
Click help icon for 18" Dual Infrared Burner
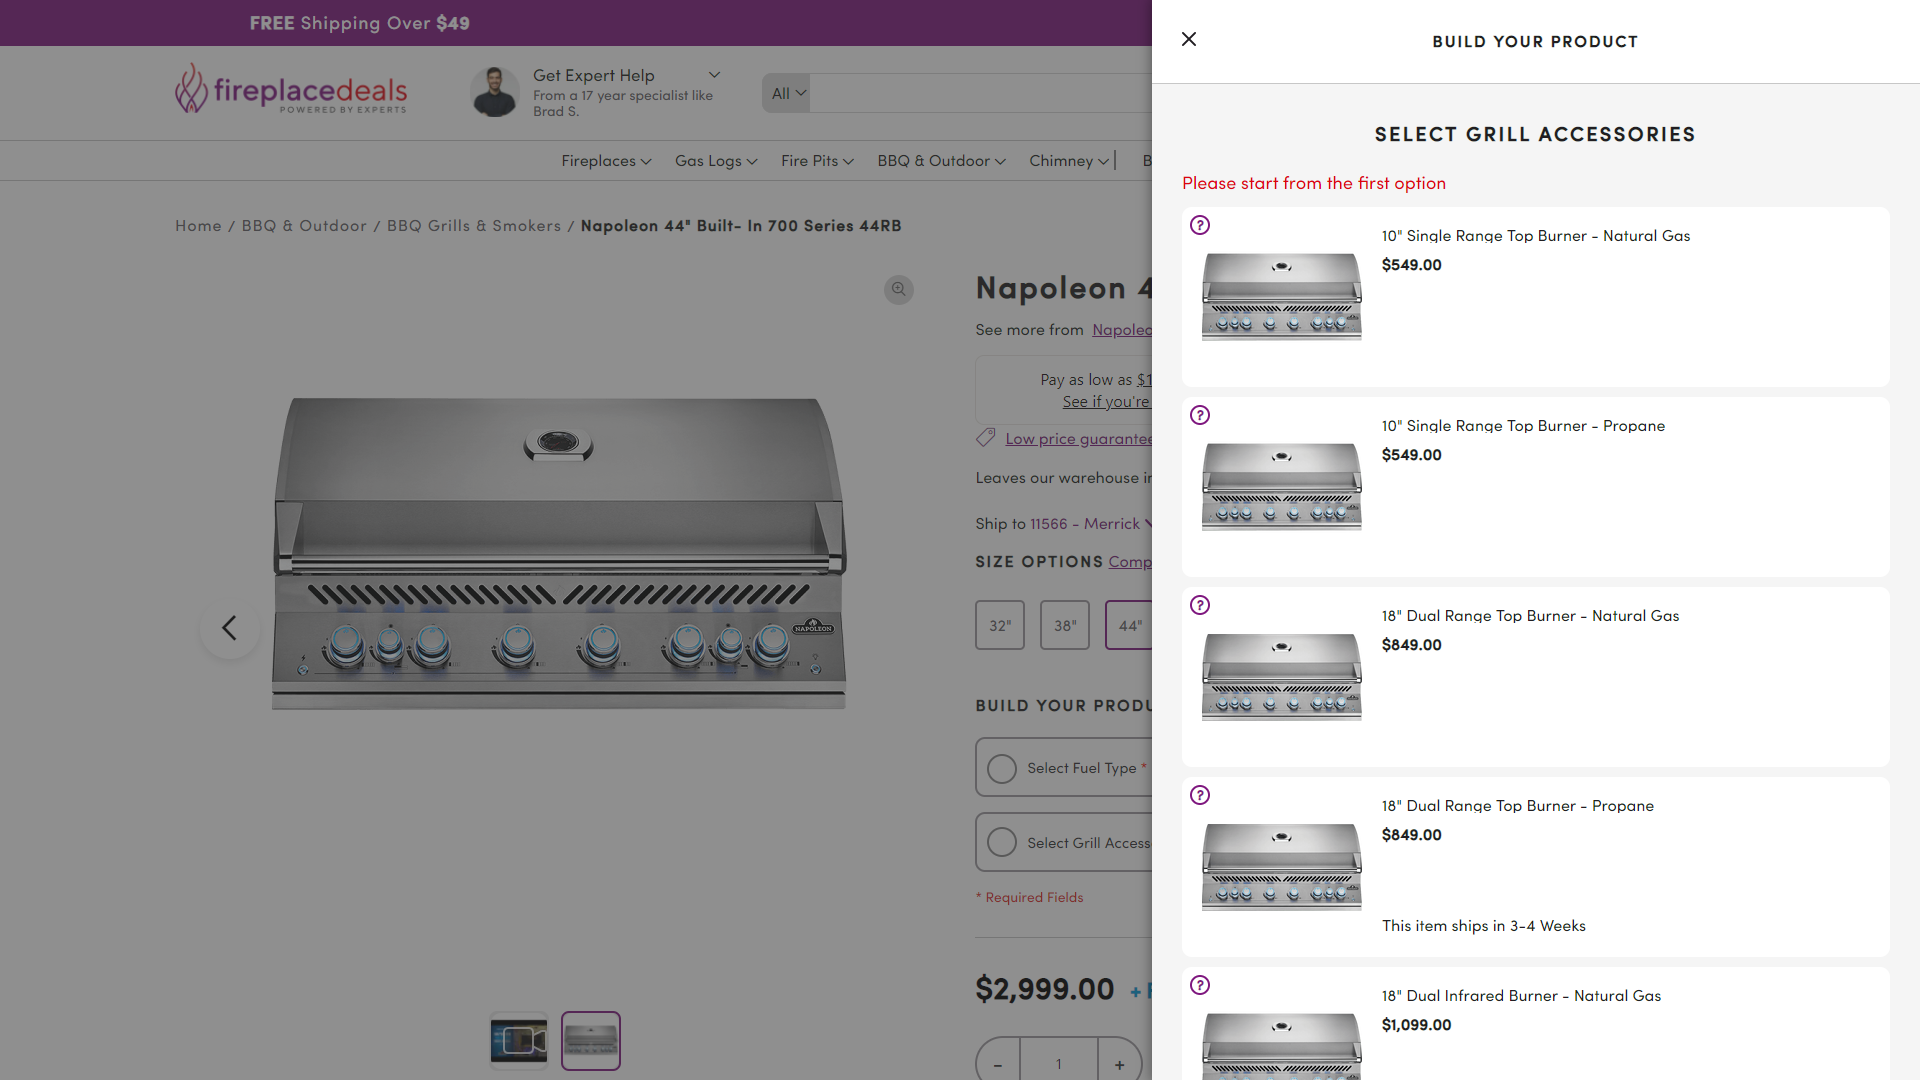click(1200, 985)
